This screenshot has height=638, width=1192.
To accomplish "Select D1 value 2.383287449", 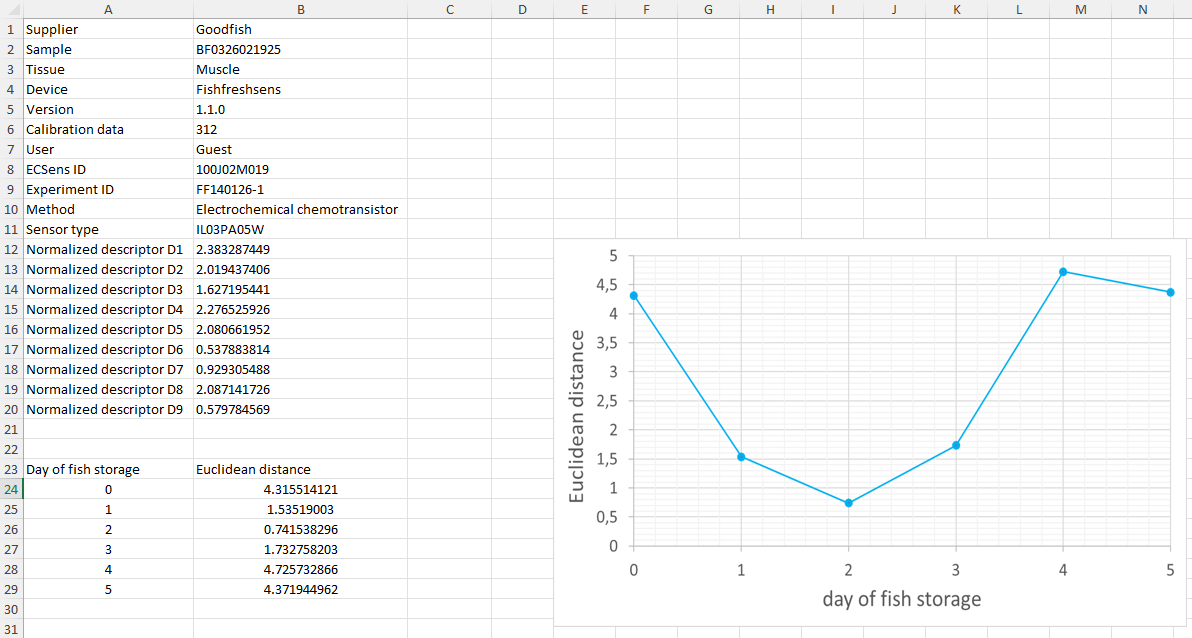I will (300, 249).
